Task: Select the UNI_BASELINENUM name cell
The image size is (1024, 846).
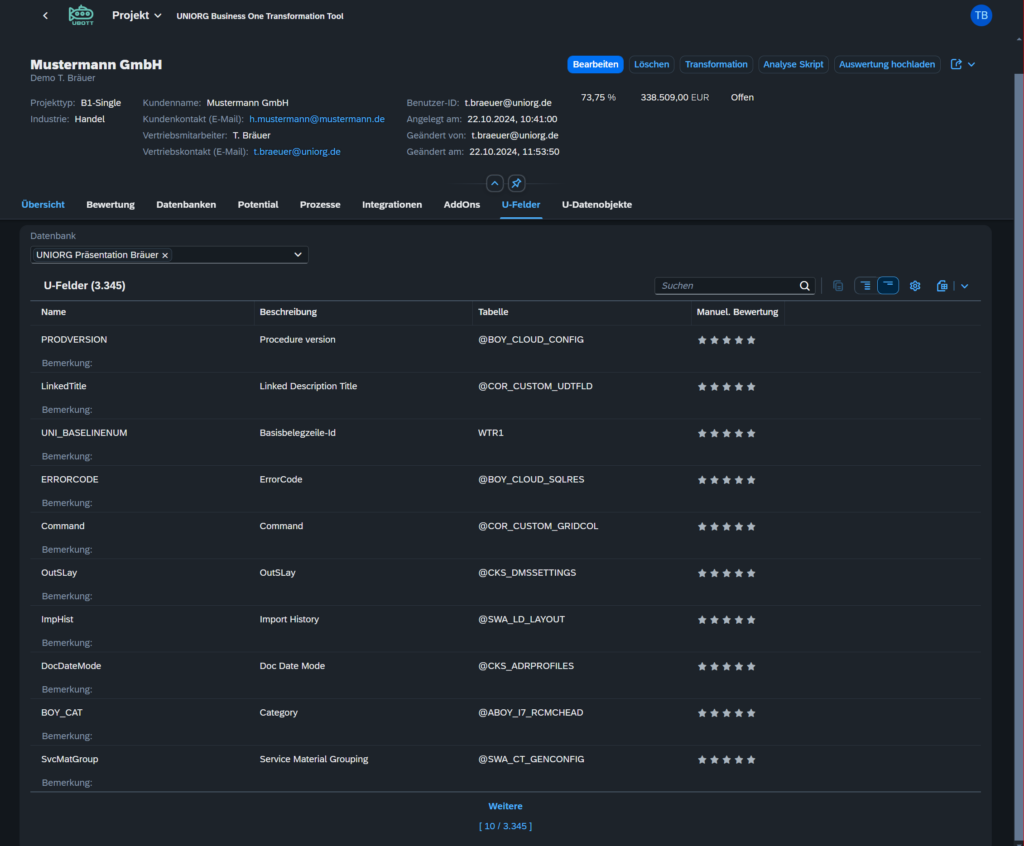Action: coord(84,433)
